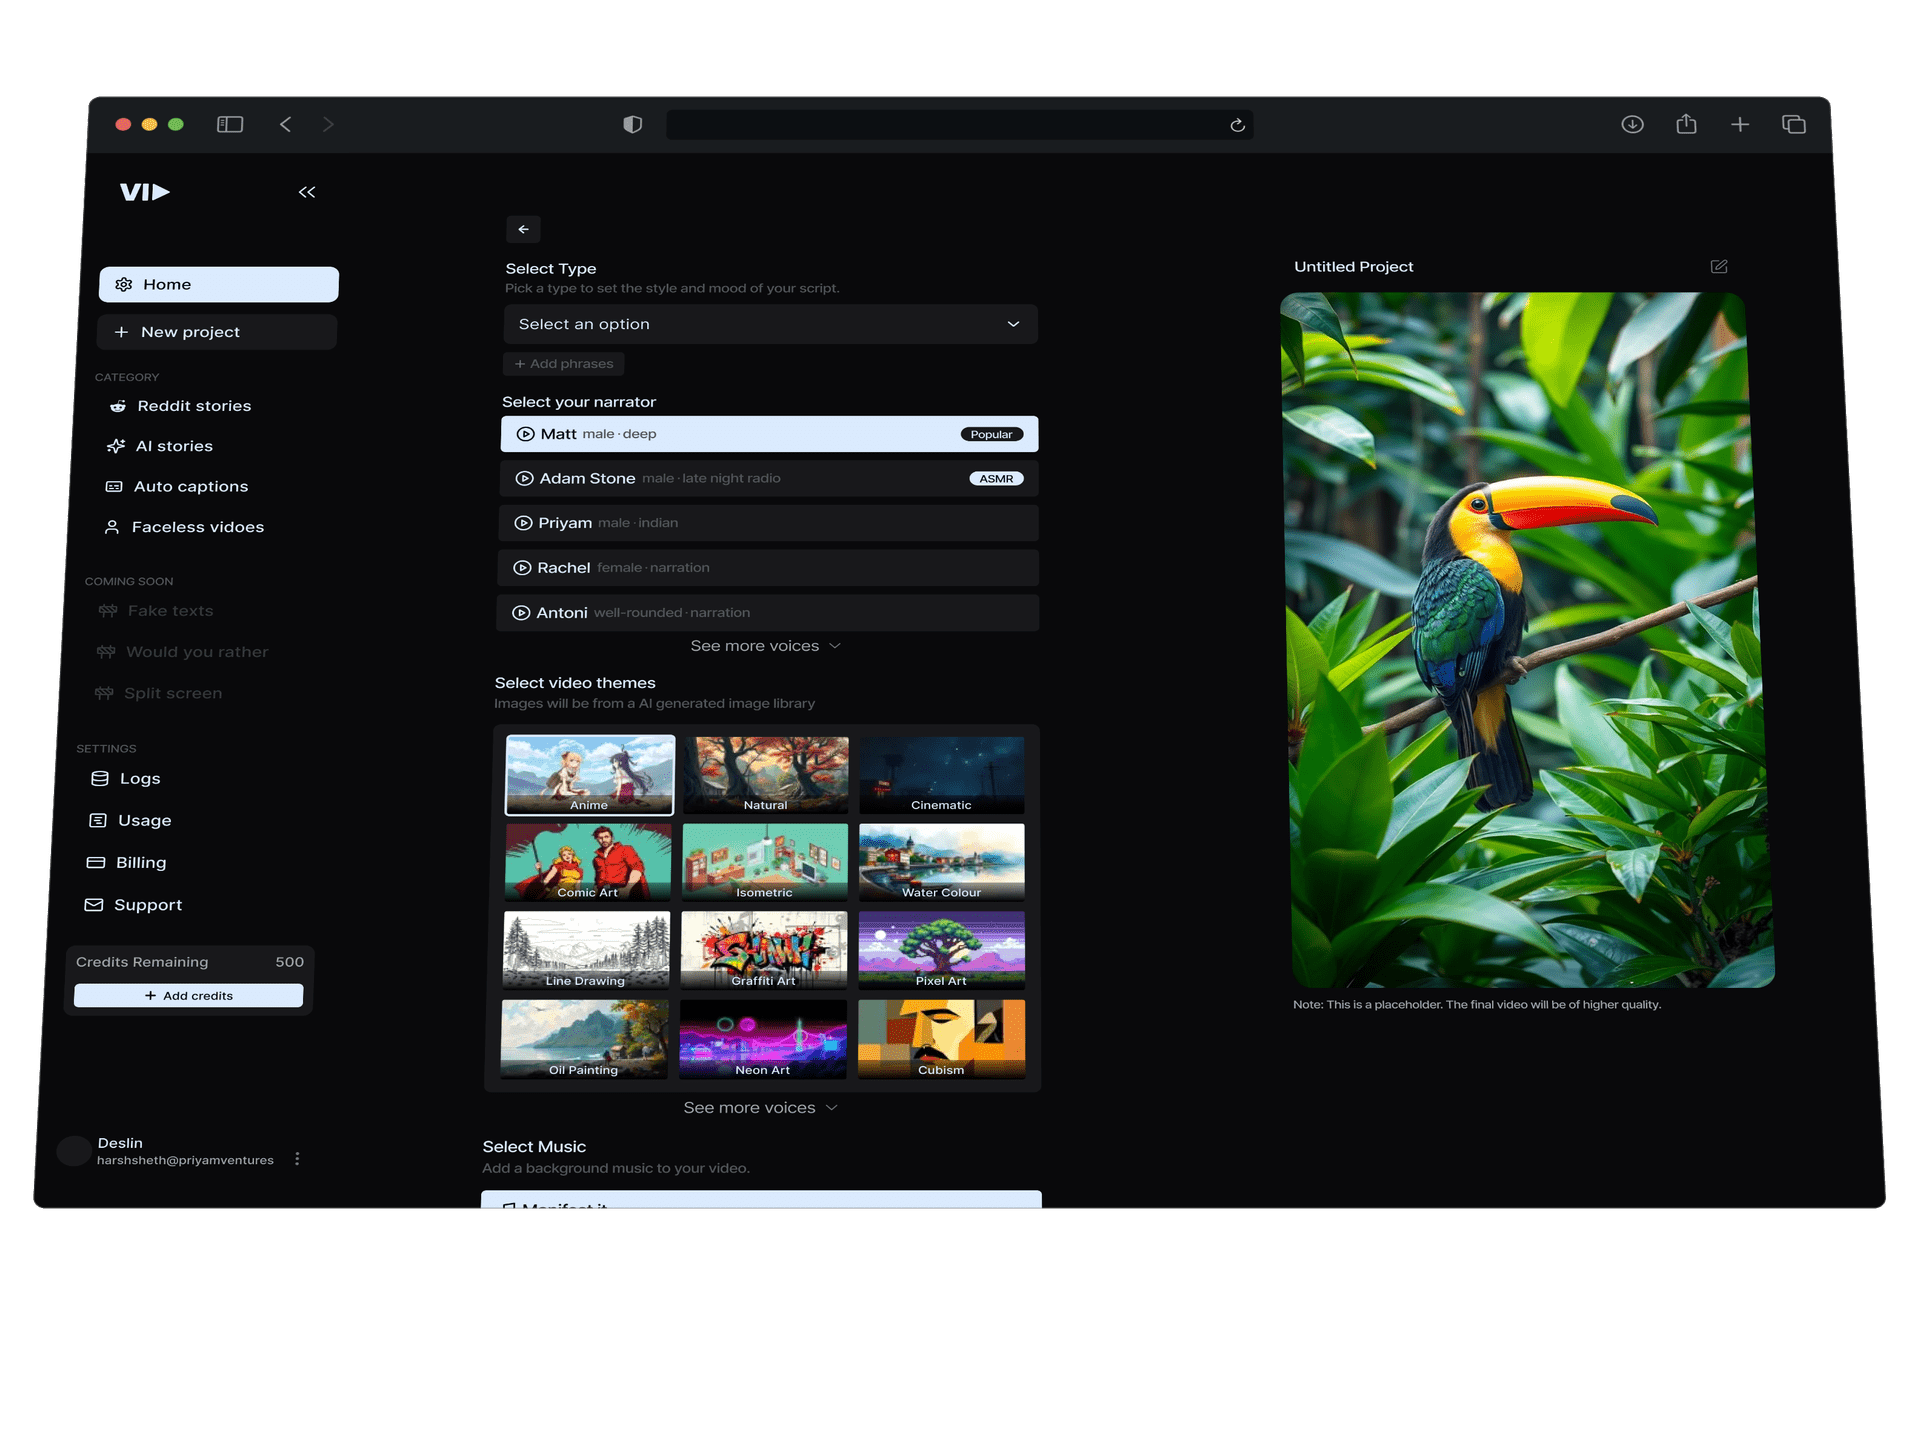Click browser downloads icon
The image size is (1920, 1440).
1632,124
